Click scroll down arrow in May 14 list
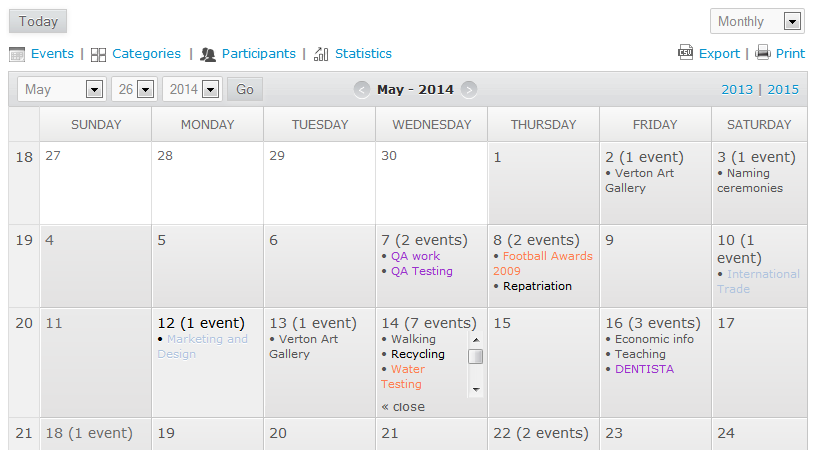This screenshot has width=815, height=450. click(x=476, y=389)
